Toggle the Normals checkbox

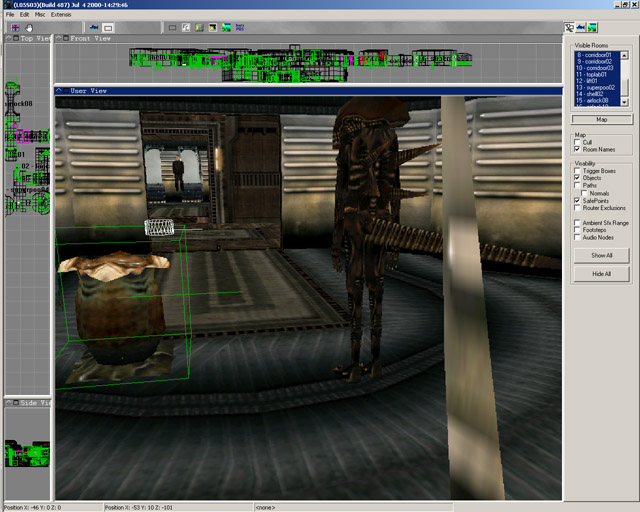tap(584, 193)
